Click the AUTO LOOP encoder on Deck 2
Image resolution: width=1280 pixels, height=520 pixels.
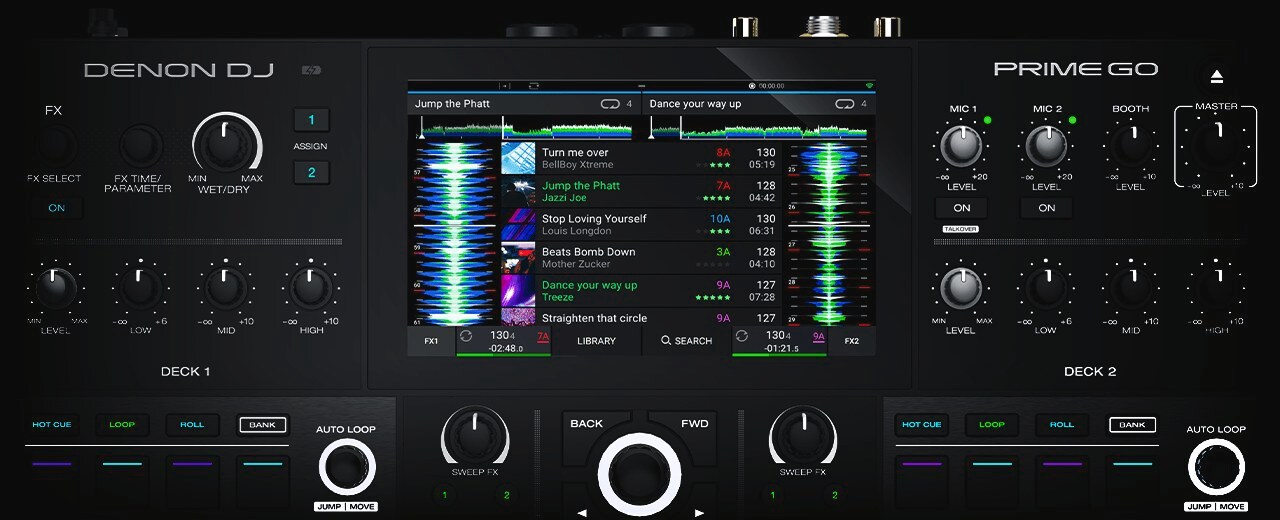(1217, 467)
